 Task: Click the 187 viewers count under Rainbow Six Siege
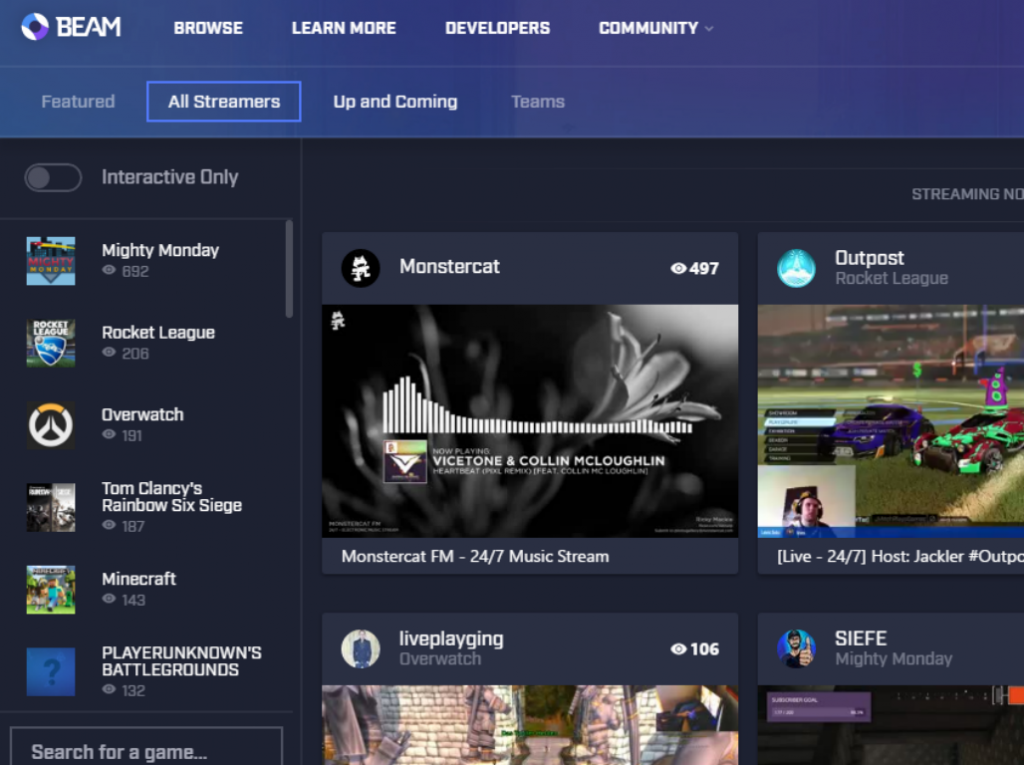[x=133, y=526]
